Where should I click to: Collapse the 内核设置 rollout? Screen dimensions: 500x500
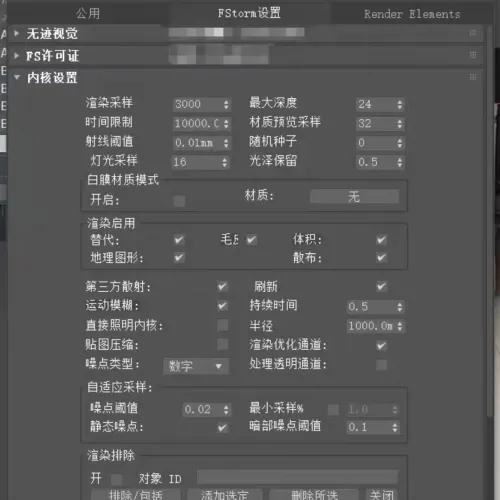click(x=17, y=77)
